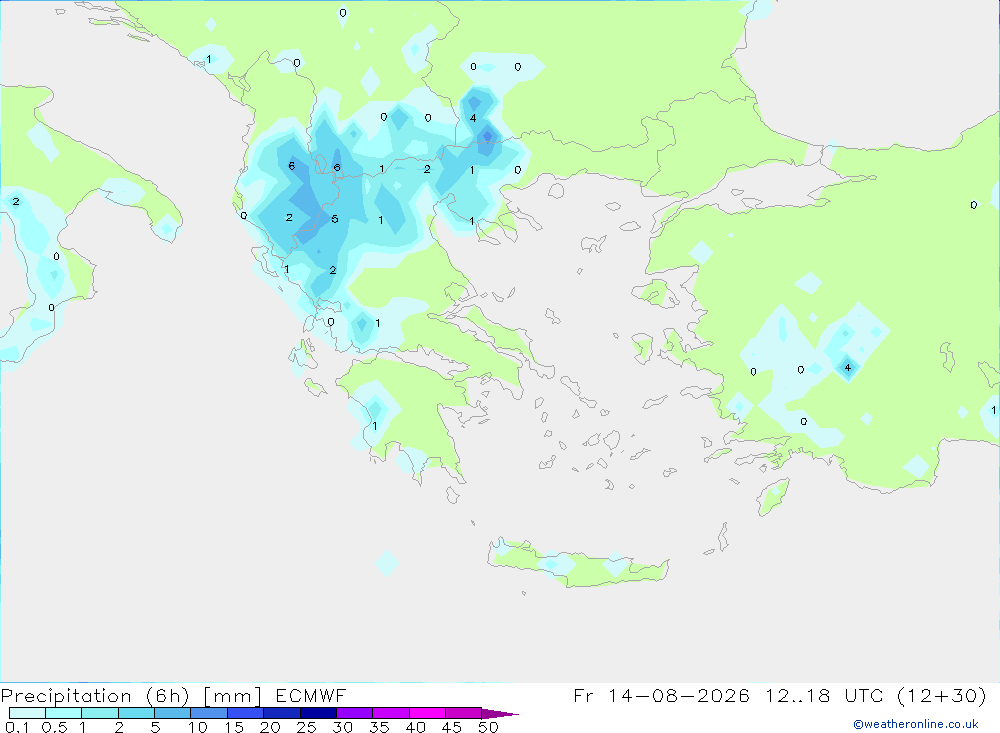Viewport: 1000px width, 733px height.
Task: Click the legend label '40'
Action: 416,727
